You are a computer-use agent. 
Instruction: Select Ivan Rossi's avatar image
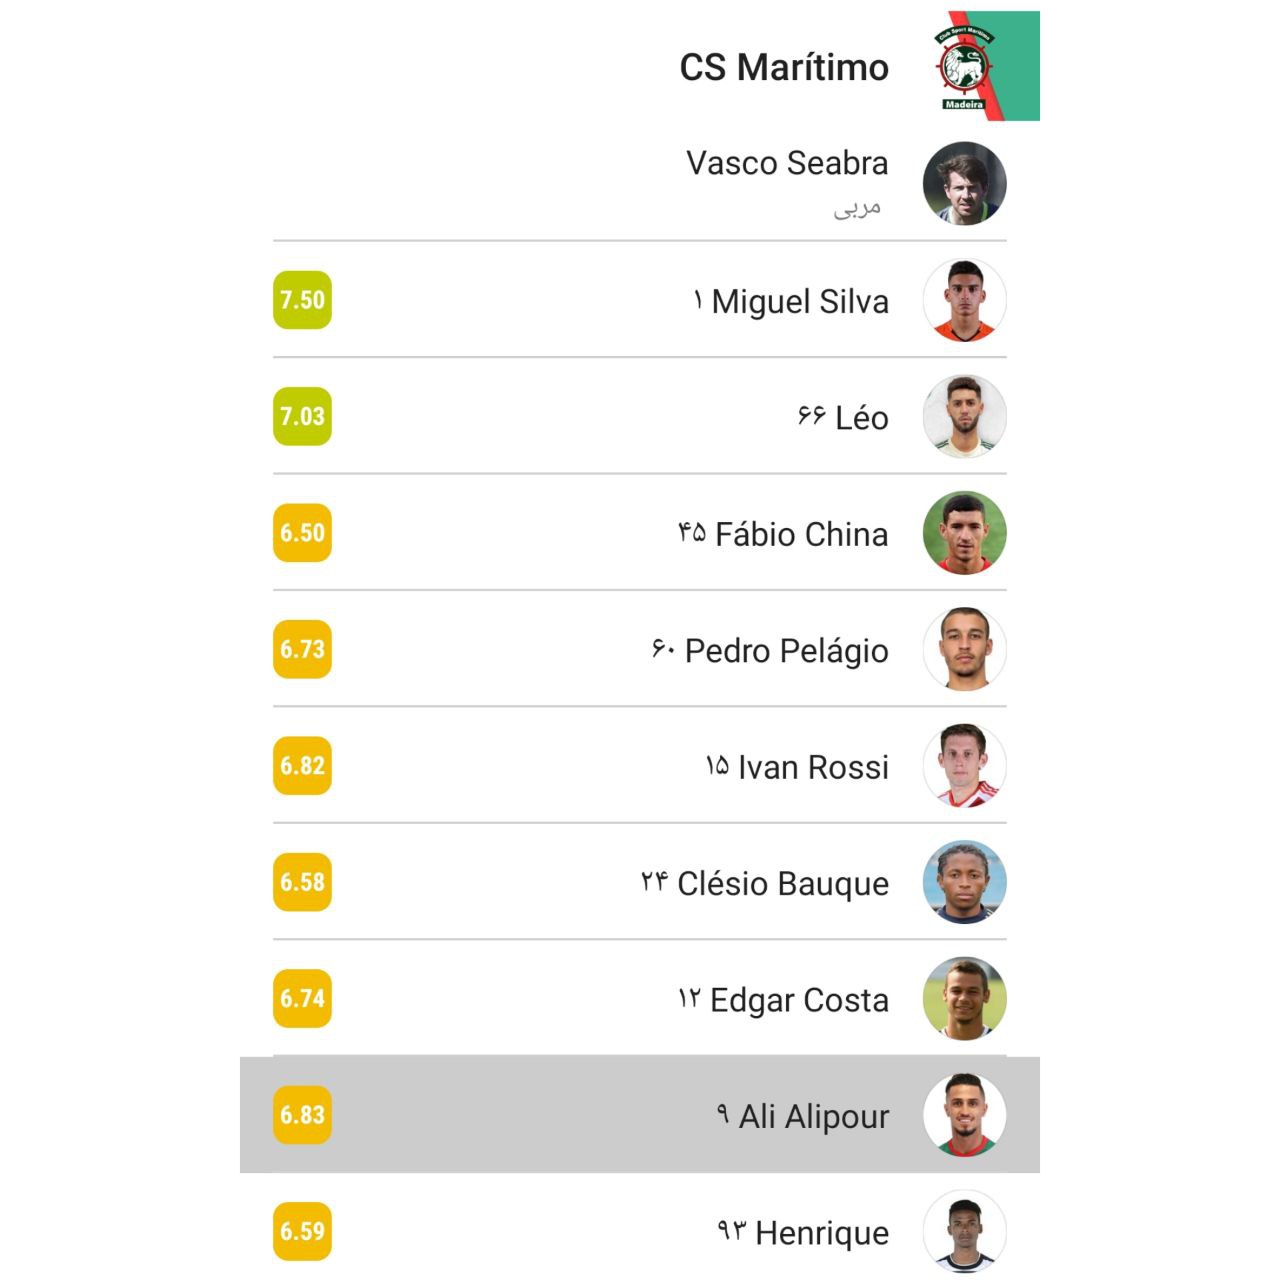pos(964,766)
